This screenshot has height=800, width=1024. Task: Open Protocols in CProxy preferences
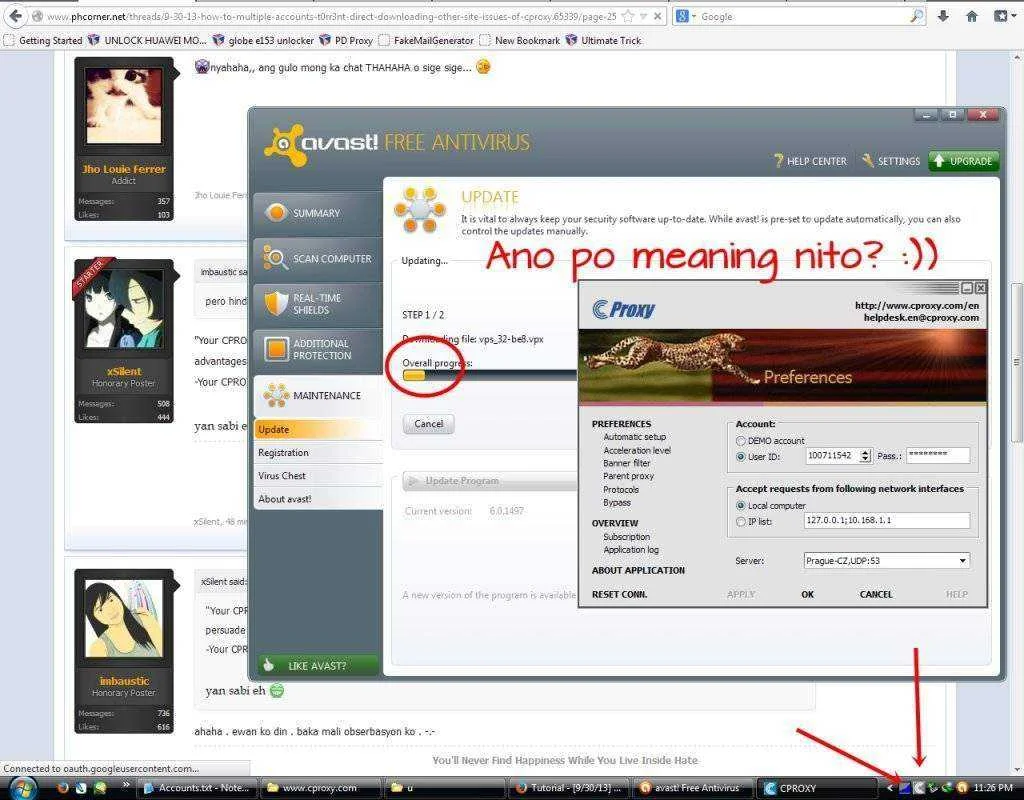coord(621,489)
